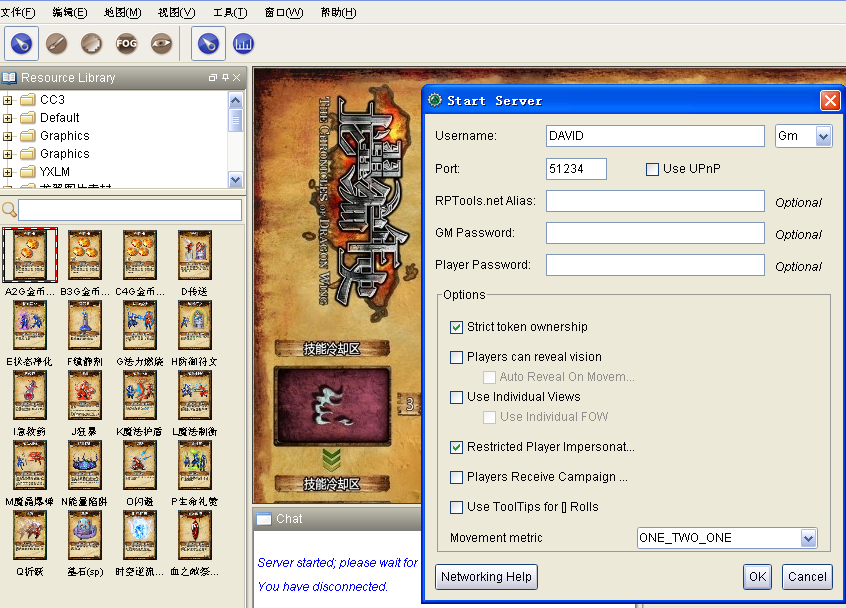Click the folder tree scroll down arrow
846x608 pixels.
236,180
